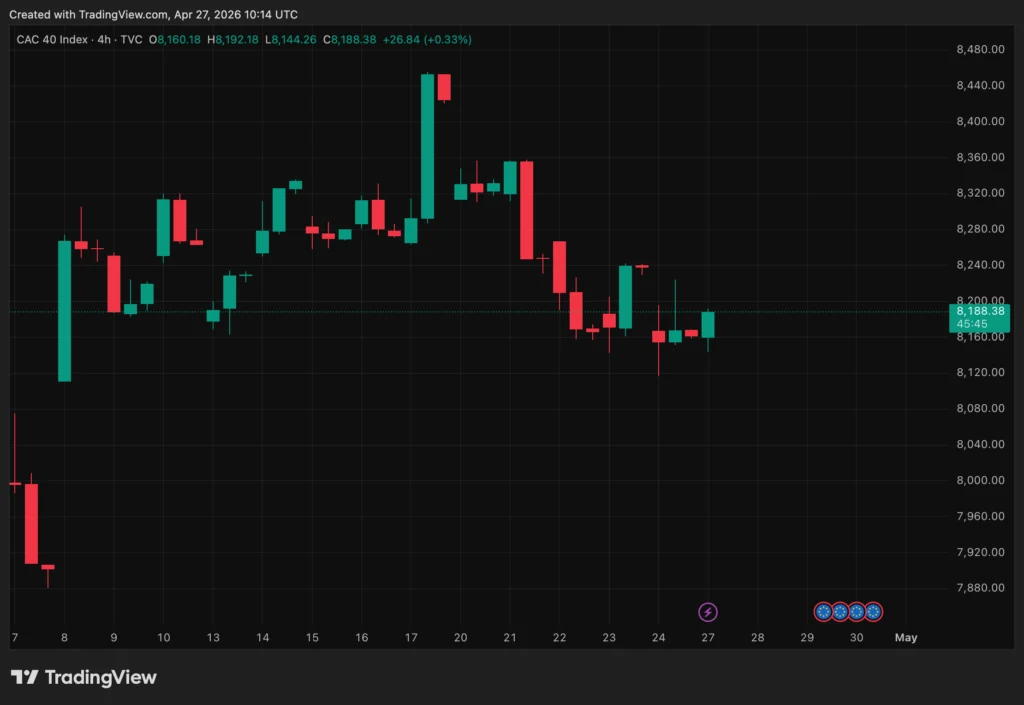Click the May label on time axis

[x=905, y=637]
